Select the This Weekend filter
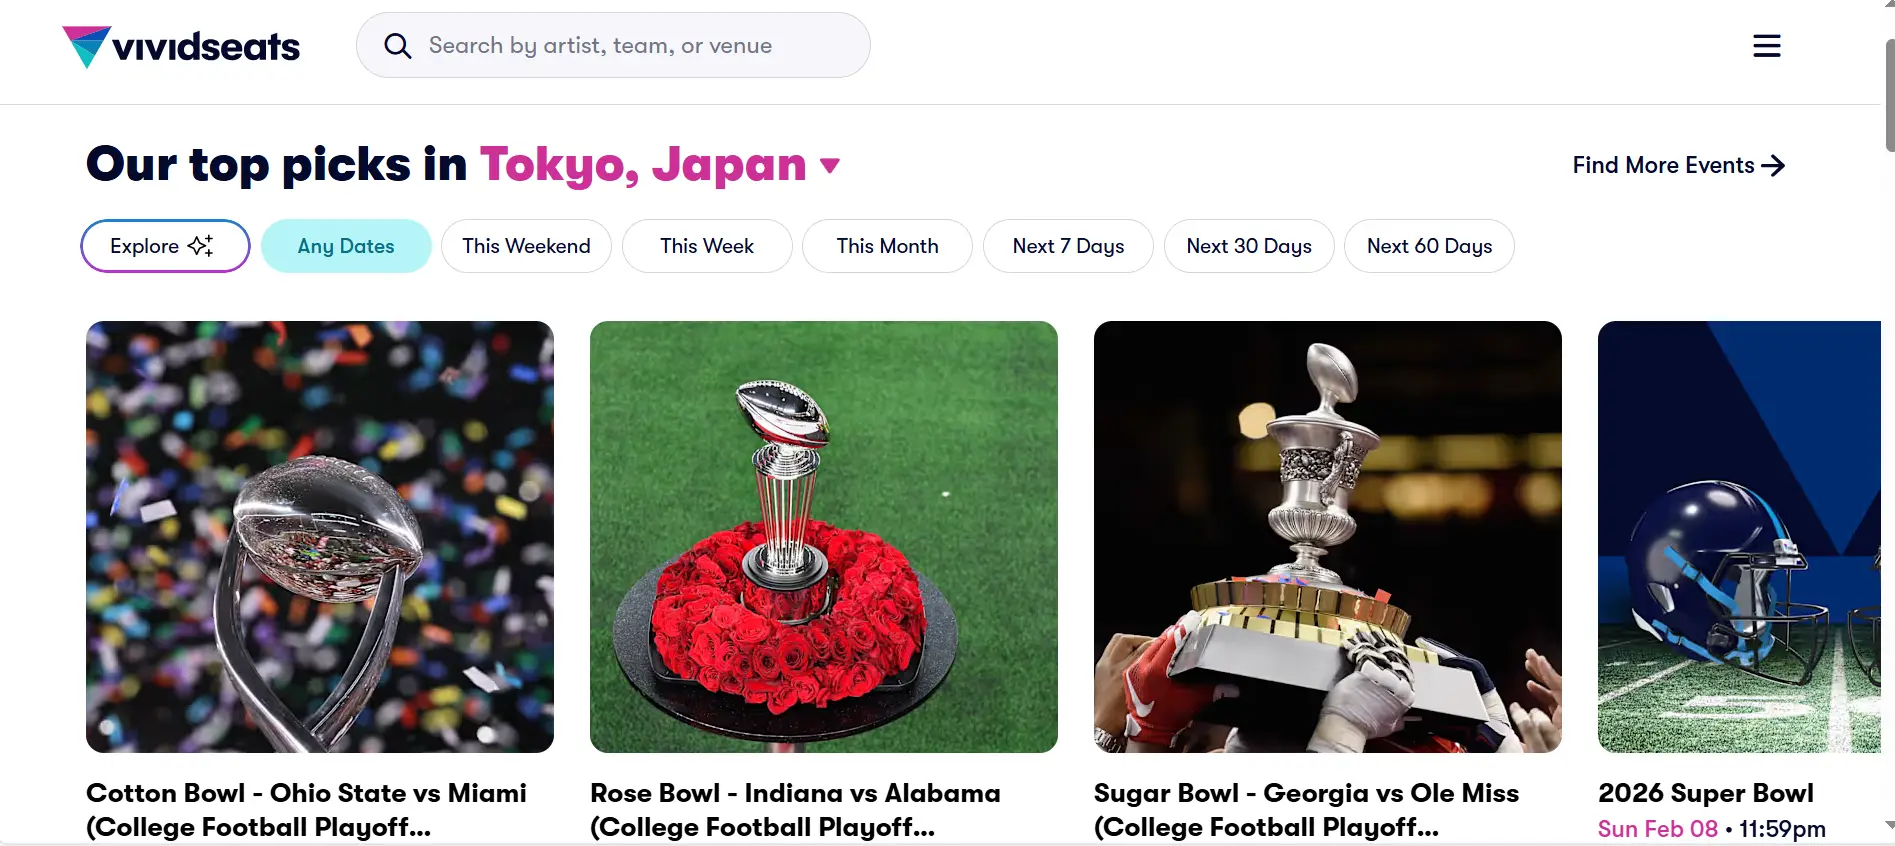1895x846 pixels. coord(526,246)
